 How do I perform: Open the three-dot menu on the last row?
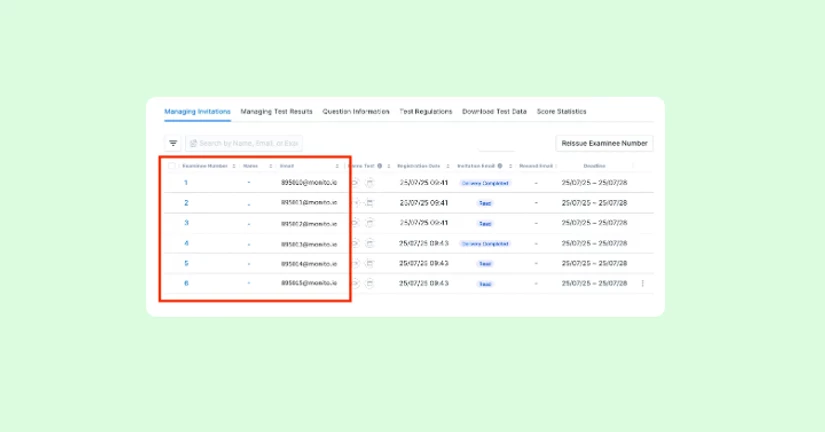click(x=643, y=283)
